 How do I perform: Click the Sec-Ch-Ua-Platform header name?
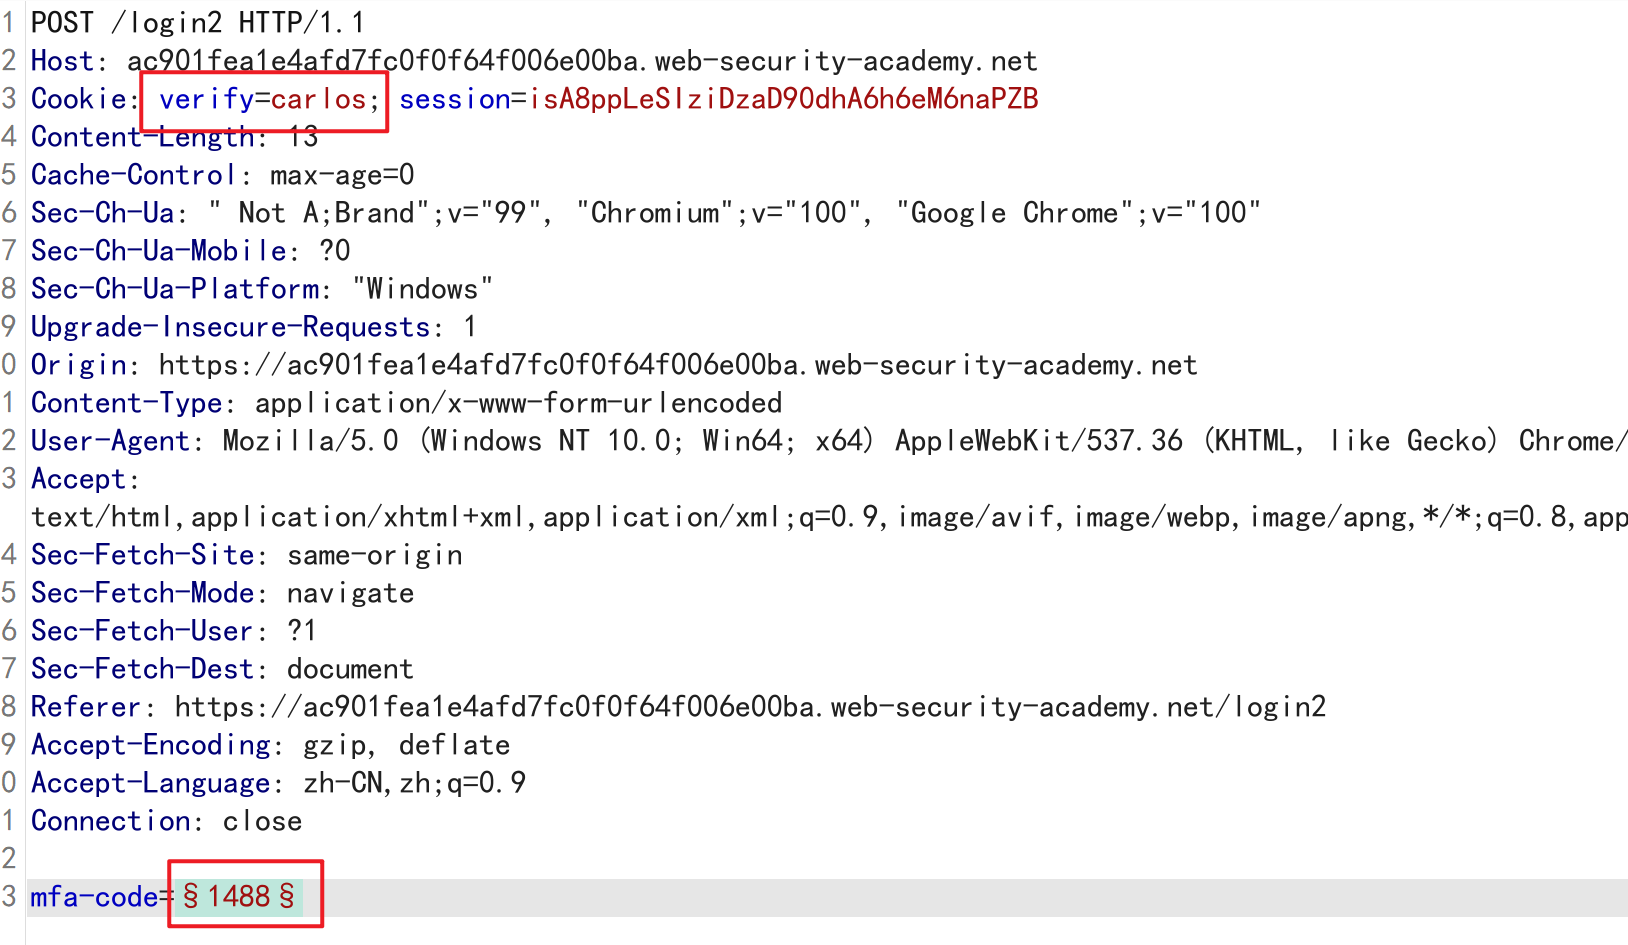pos(174,289)
